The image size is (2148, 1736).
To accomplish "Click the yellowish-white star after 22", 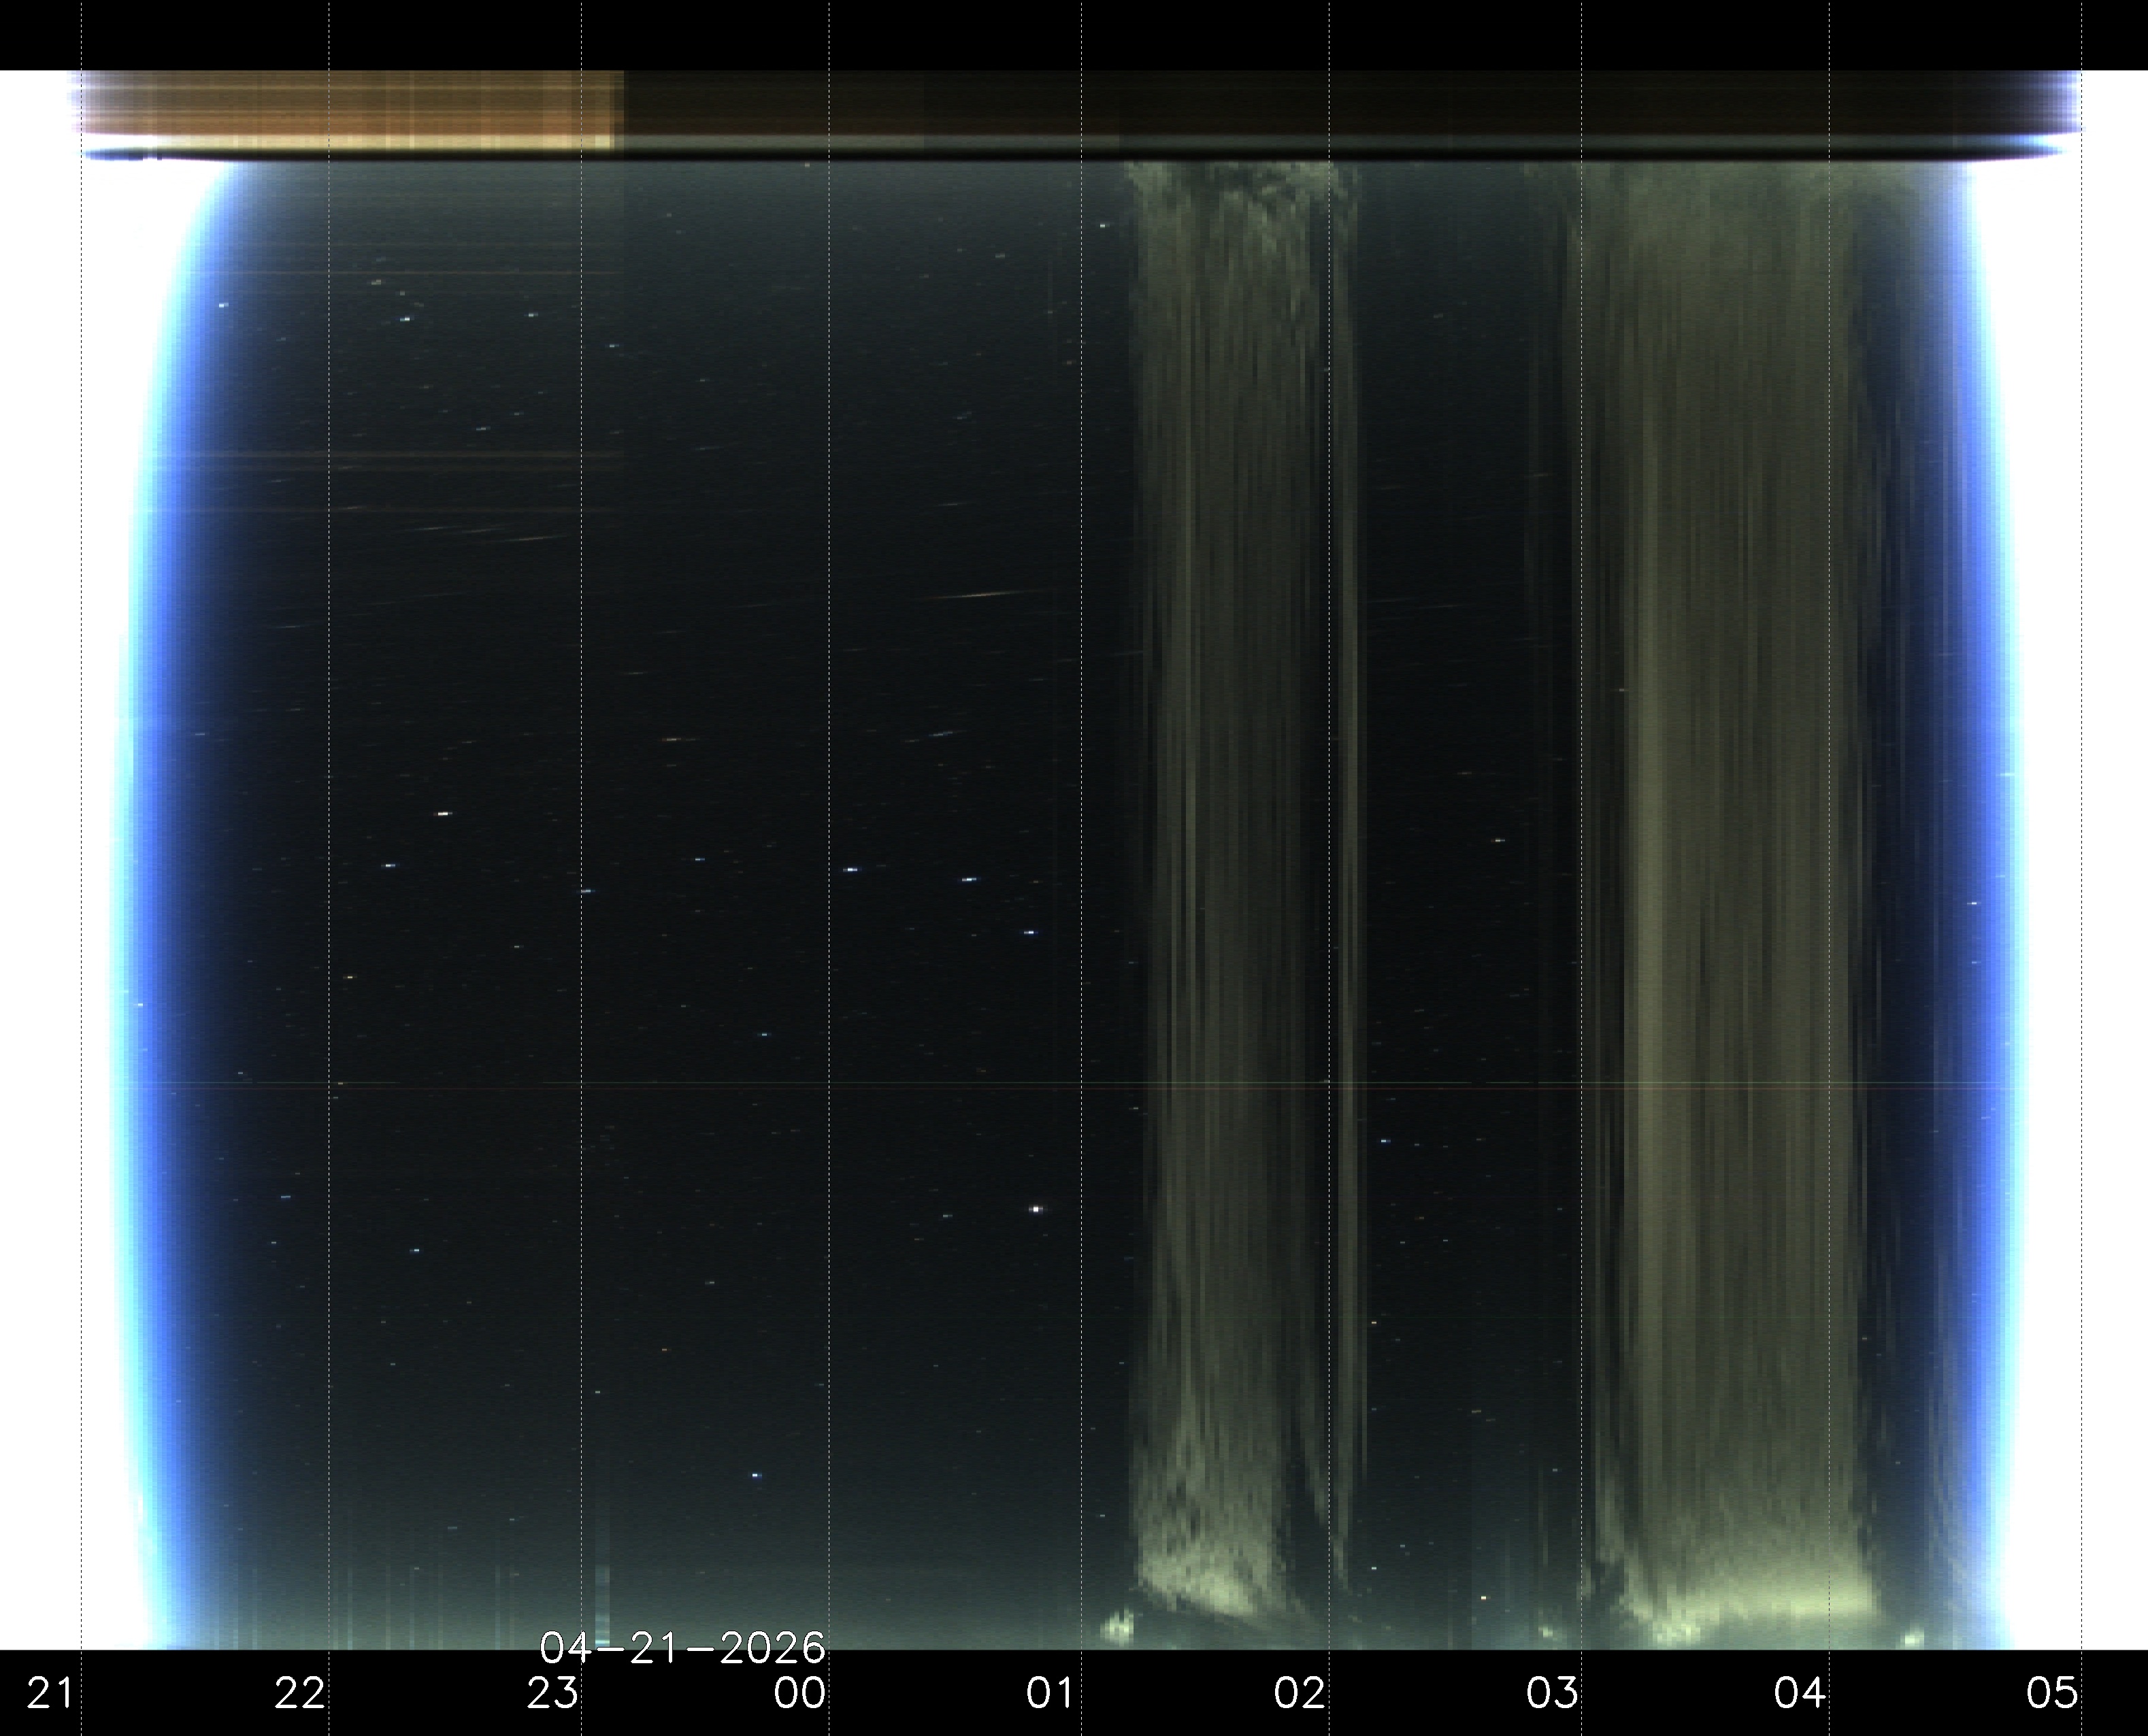I will pyautogui.click(x=444, y=814).
